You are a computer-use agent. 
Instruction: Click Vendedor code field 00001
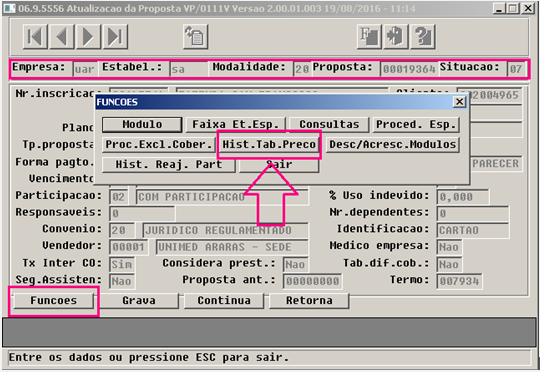[x=128, y=247]
